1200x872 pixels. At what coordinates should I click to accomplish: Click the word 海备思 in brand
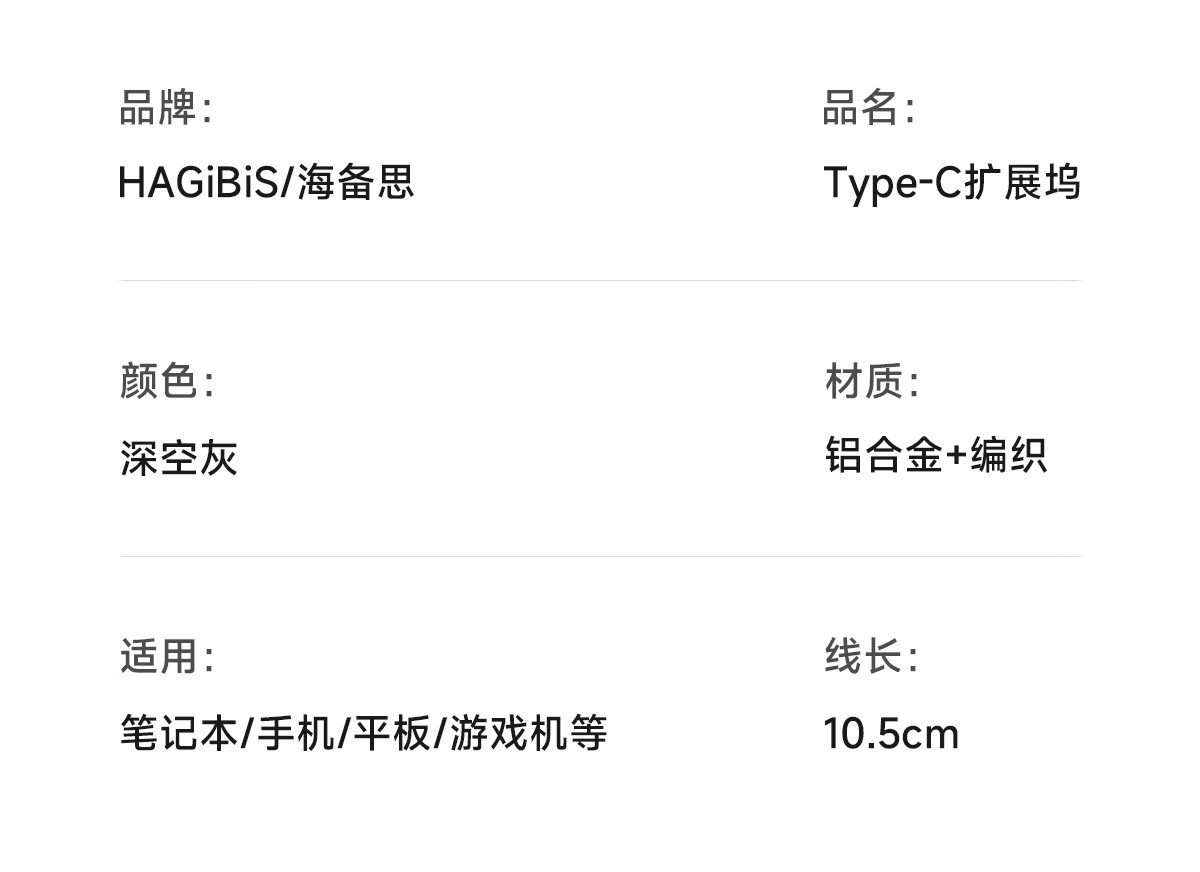[x=356, y=183]
